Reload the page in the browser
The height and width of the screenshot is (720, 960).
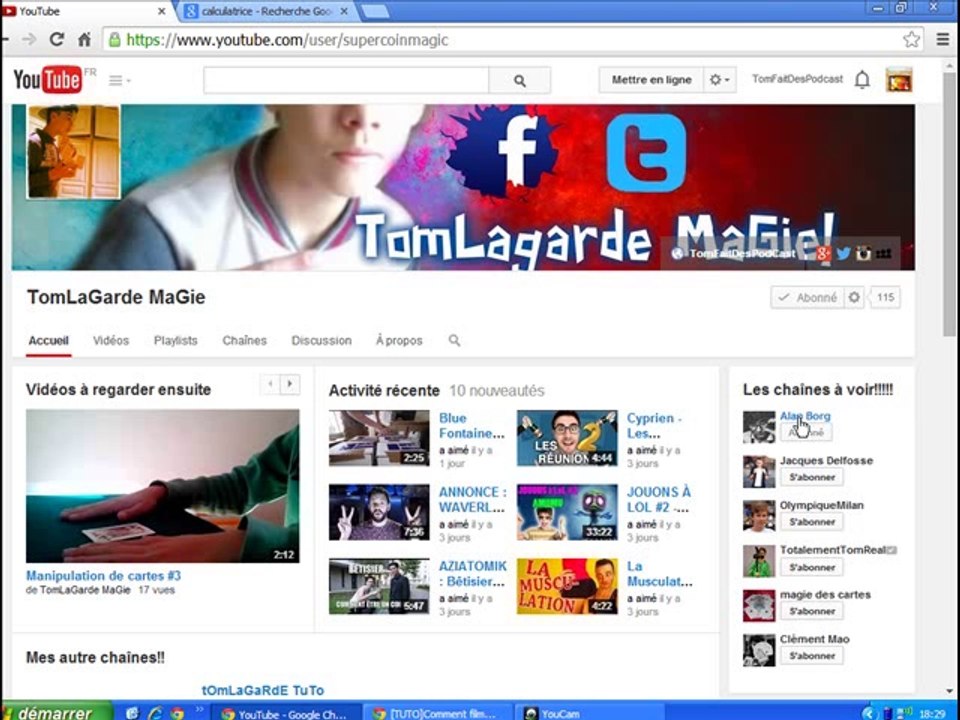[56, 40]
